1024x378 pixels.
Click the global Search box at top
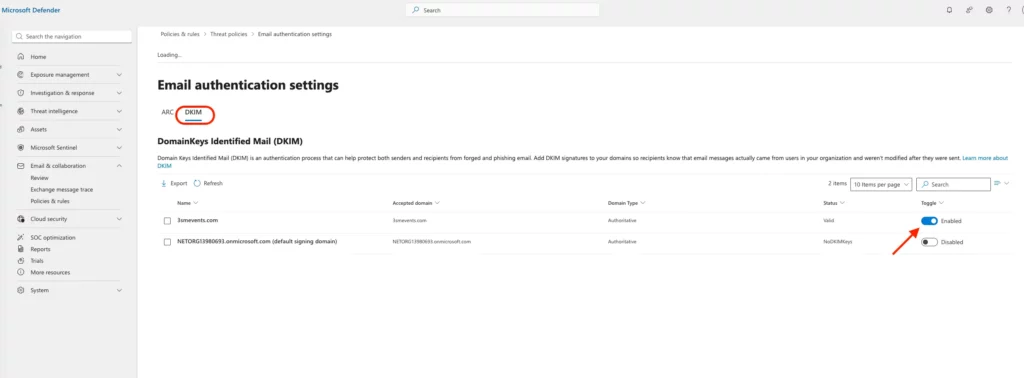tap(502, 10)
